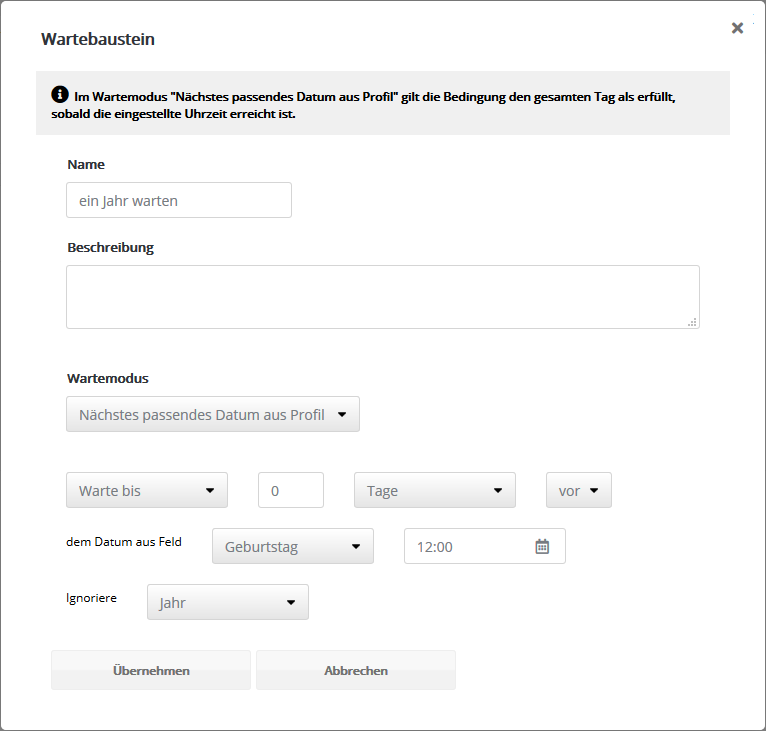Click the 'Wartebaustein' dialog title
The image size is (766, 731).
pos(97,40)
